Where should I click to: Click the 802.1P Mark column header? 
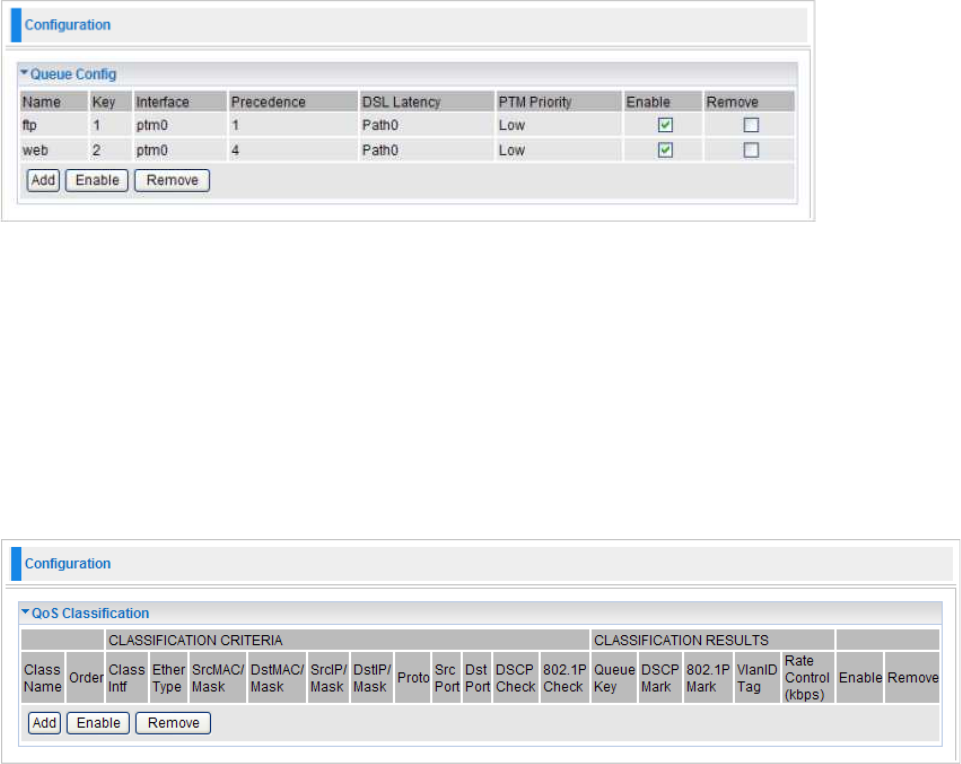click(708, 678)
